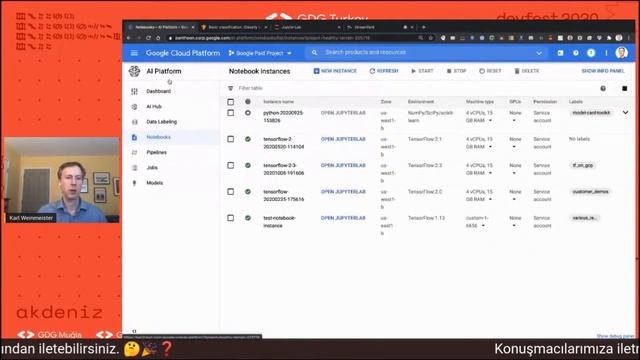Open notifications icon in header
Image resolution: width=640 pixels, height=360 pixels.
(591, 53)
